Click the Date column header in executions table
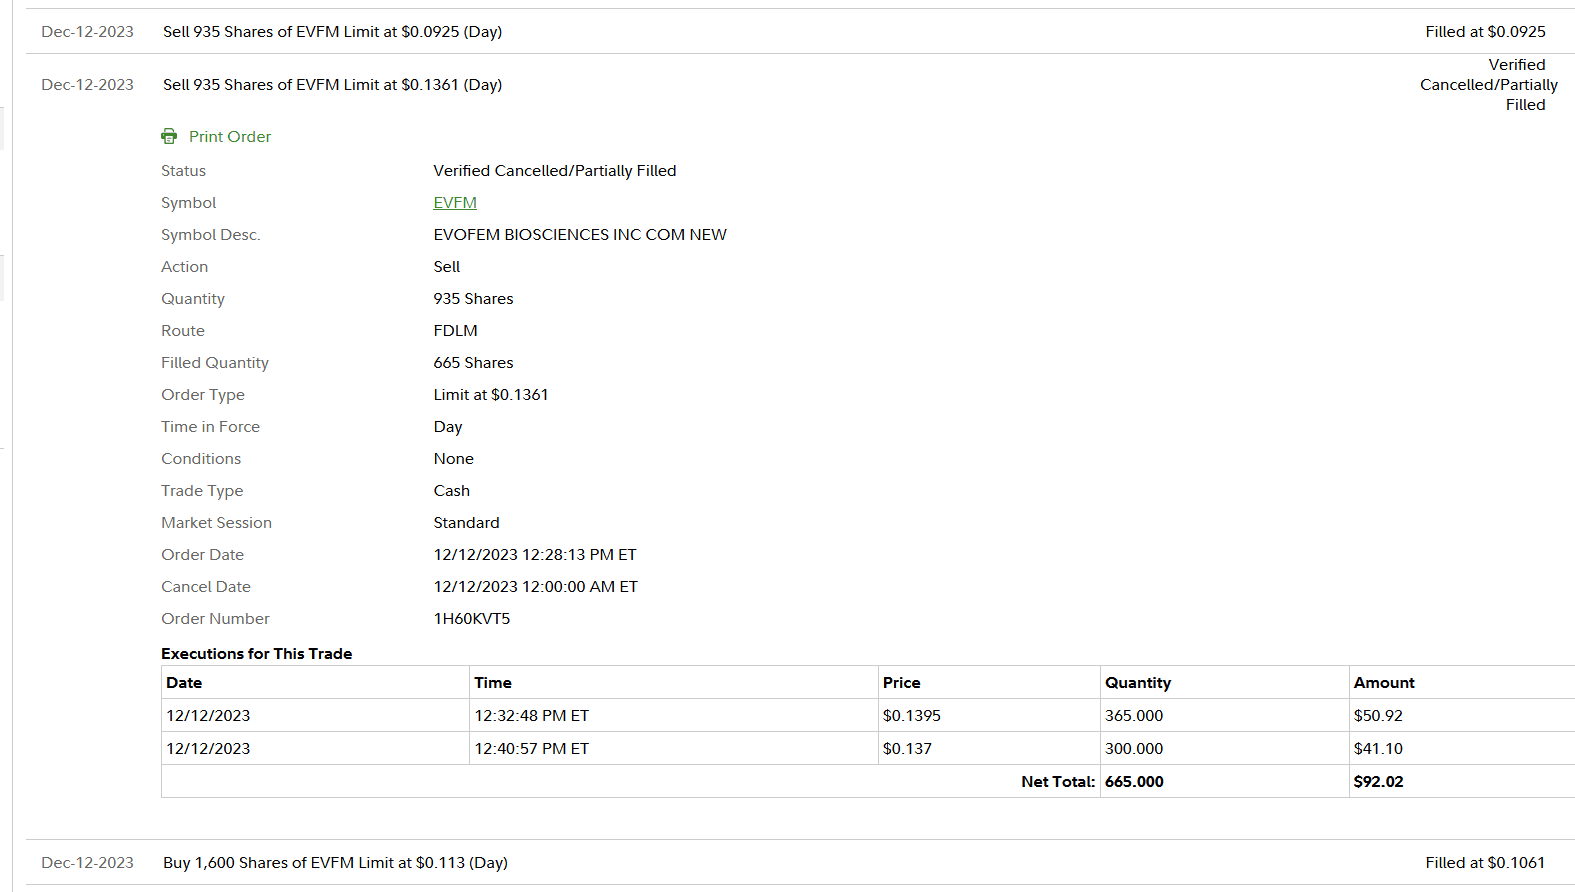Image resolution: width=1575 pixels, height=892 pixels. tap(184, 682)
